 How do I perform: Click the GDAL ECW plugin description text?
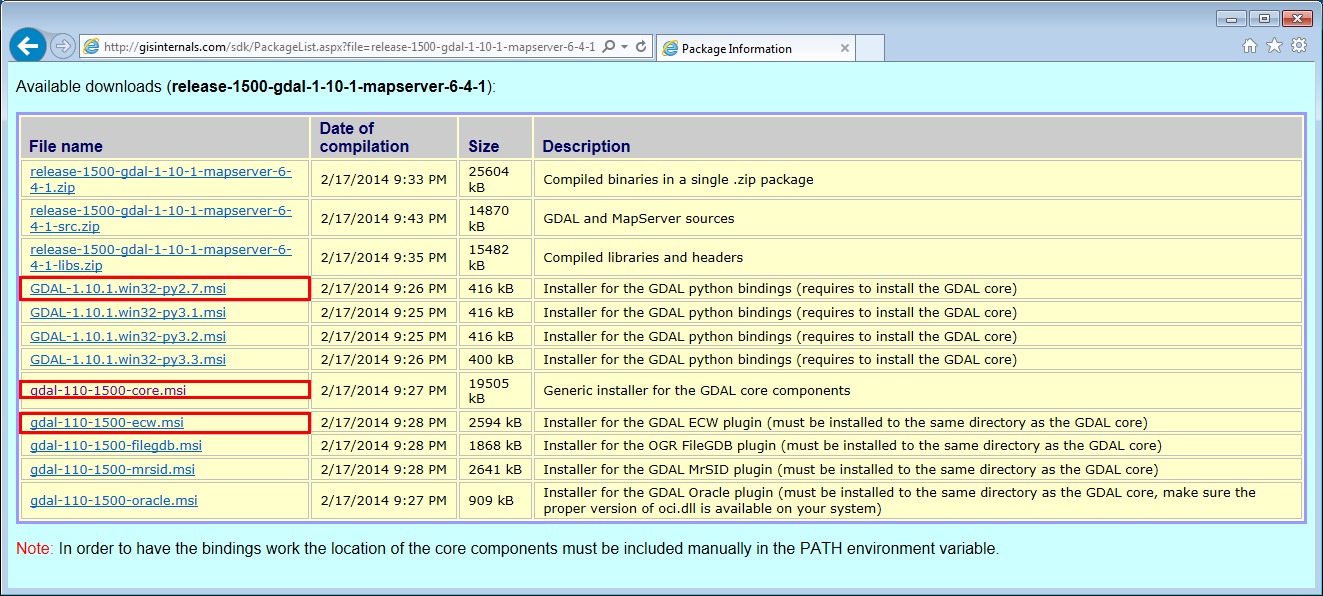pos(845,422)
